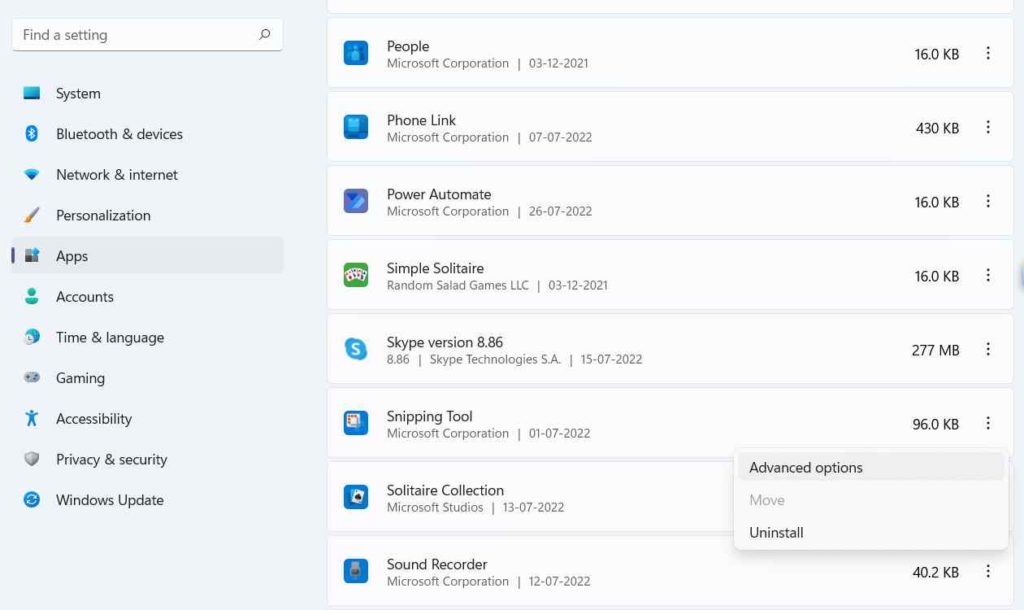
Task: Open more options for Sound Recorder
Action: click(x=989, y=572)
